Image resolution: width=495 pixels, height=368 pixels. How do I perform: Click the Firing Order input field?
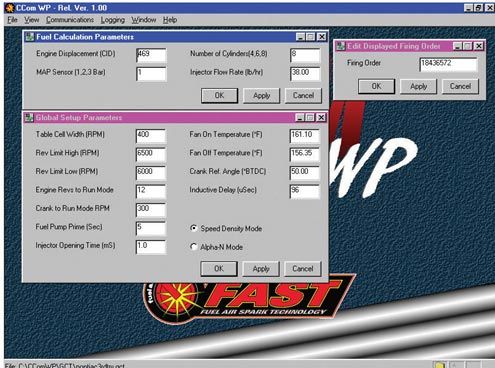448,64
